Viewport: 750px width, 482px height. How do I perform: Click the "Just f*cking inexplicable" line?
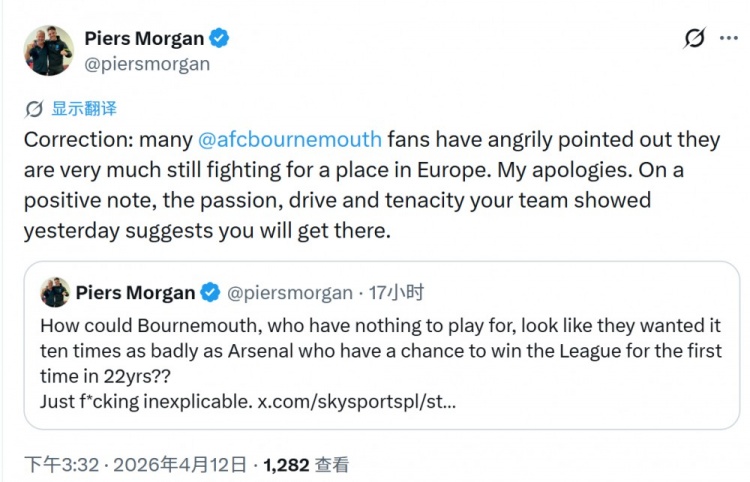tap(145, 400)
